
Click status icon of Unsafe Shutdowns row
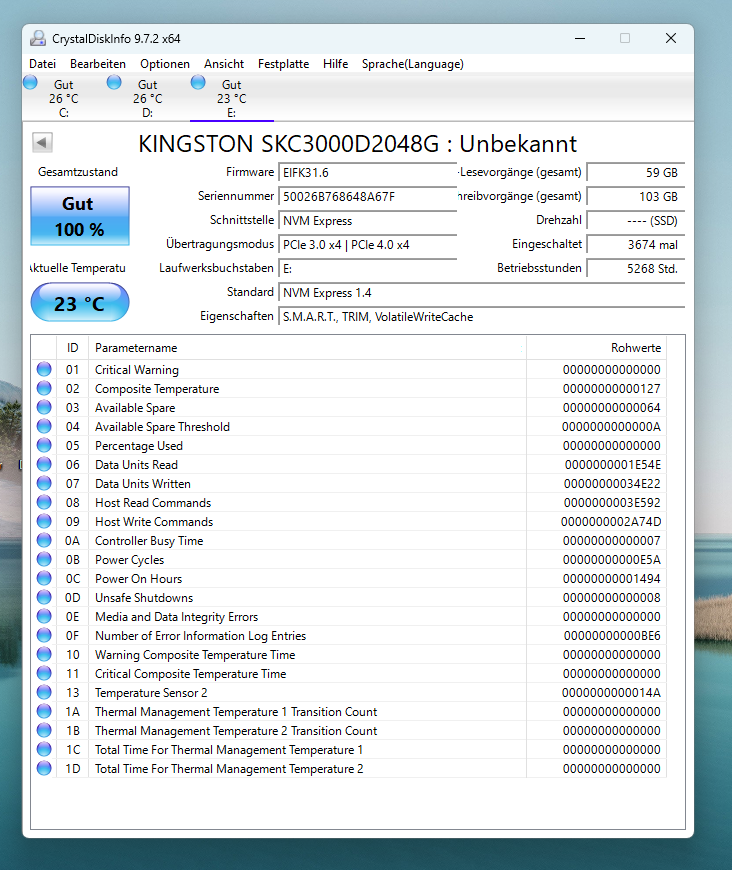tap(44, 597)
